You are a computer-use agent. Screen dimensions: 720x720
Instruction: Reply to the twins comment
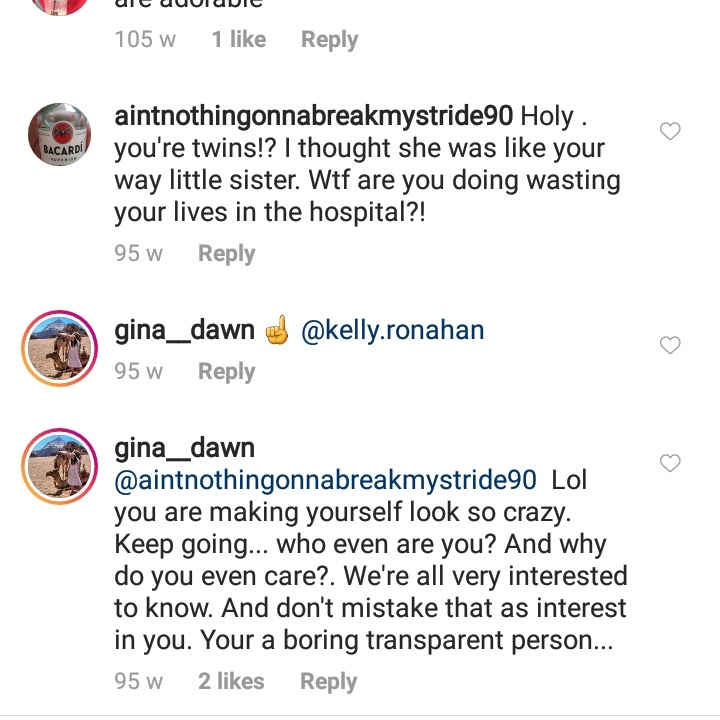tap(226, 254)
